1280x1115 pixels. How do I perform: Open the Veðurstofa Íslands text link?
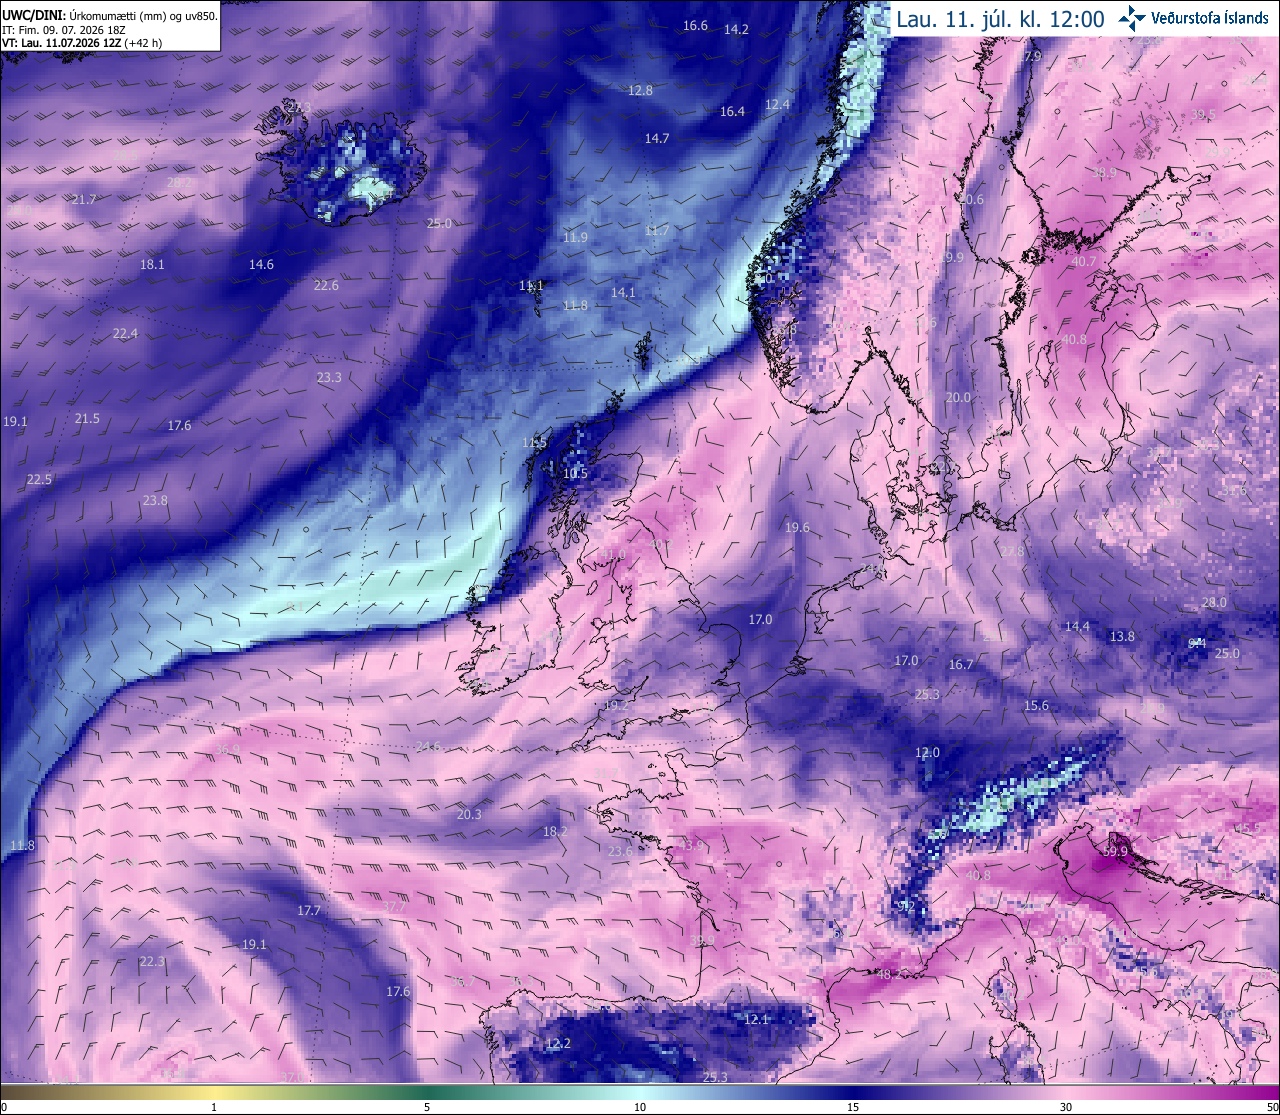[1211, 18]
